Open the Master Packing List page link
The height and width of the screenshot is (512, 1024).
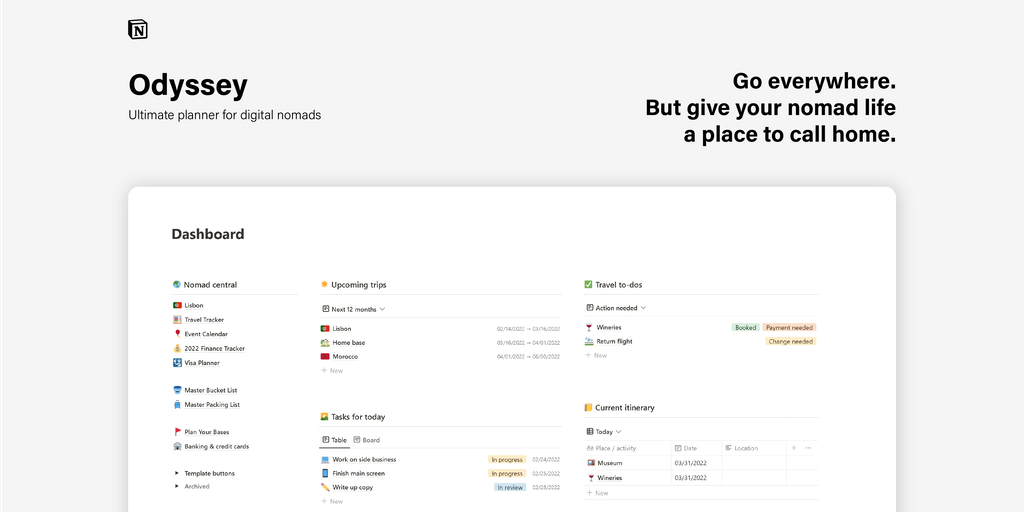[x=212, y=404]
